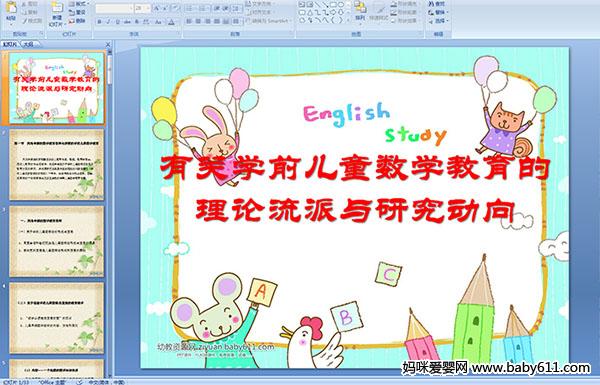Click the Font Color icon
The image size is (600, 385).
(x=171, y=22)
